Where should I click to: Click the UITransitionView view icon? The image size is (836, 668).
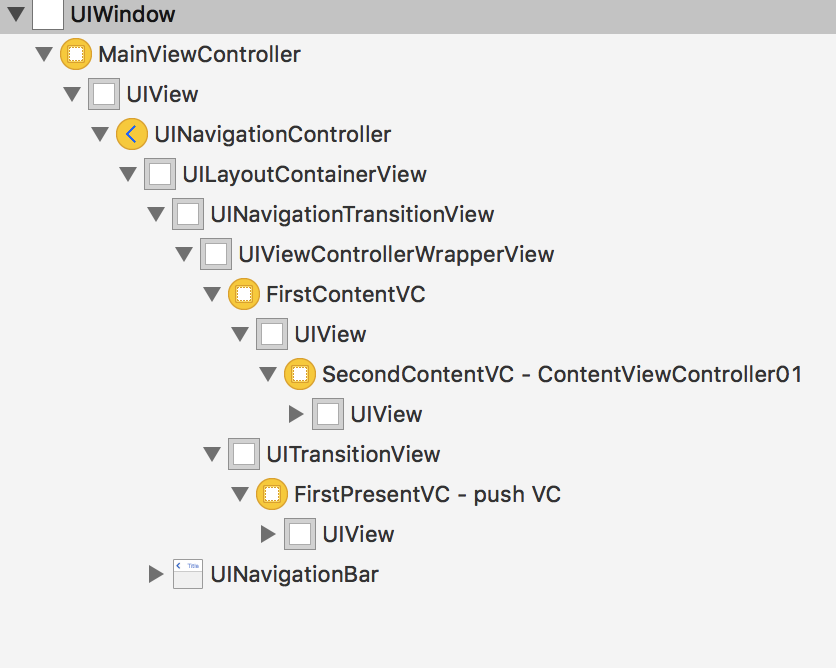click(244, 454)
